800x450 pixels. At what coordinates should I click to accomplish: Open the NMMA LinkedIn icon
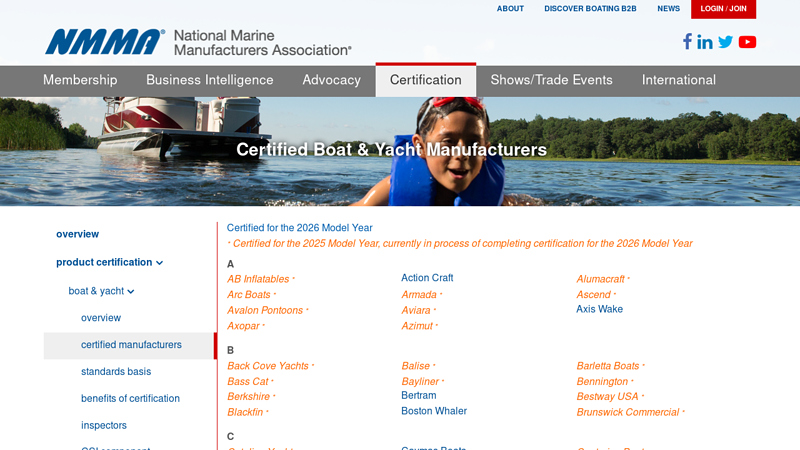point(705,42)
